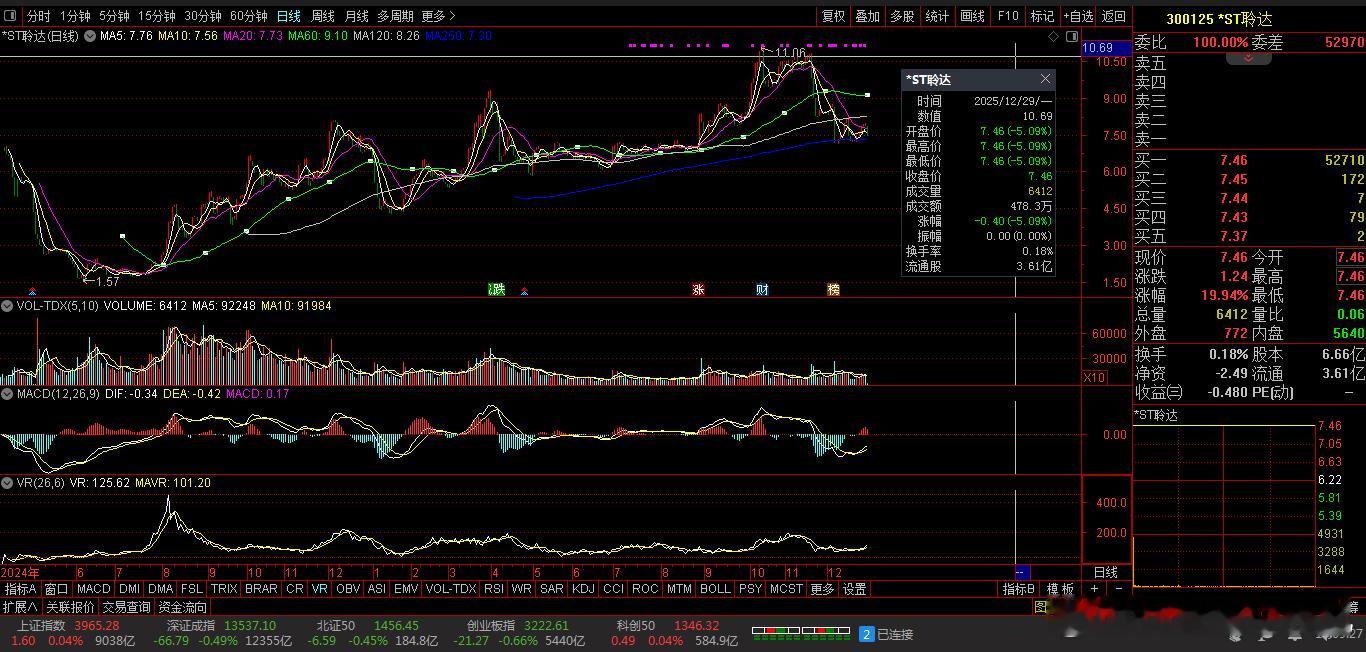Viewport: 1366px width, 652px height.
Task: Toggle 叠加 overlay option
Action: pyautogui.click(x=867, y=16)
